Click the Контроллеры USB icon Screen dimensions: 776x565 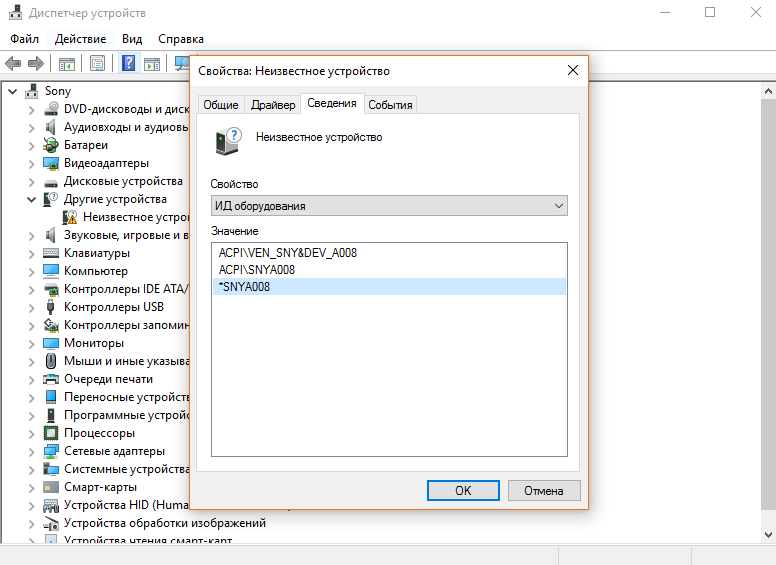[x=51, y=307]
